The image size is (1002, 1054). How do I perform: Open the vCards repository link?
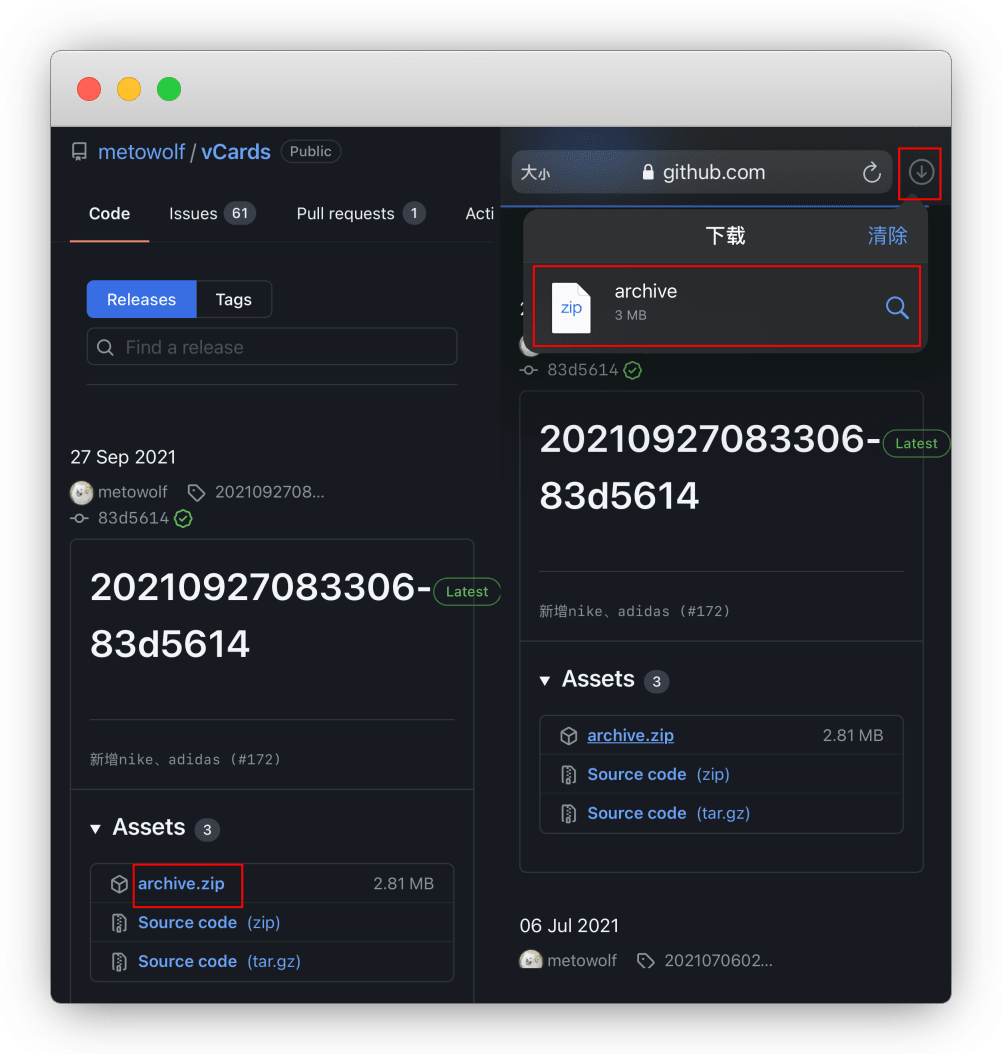click(236, 152)
